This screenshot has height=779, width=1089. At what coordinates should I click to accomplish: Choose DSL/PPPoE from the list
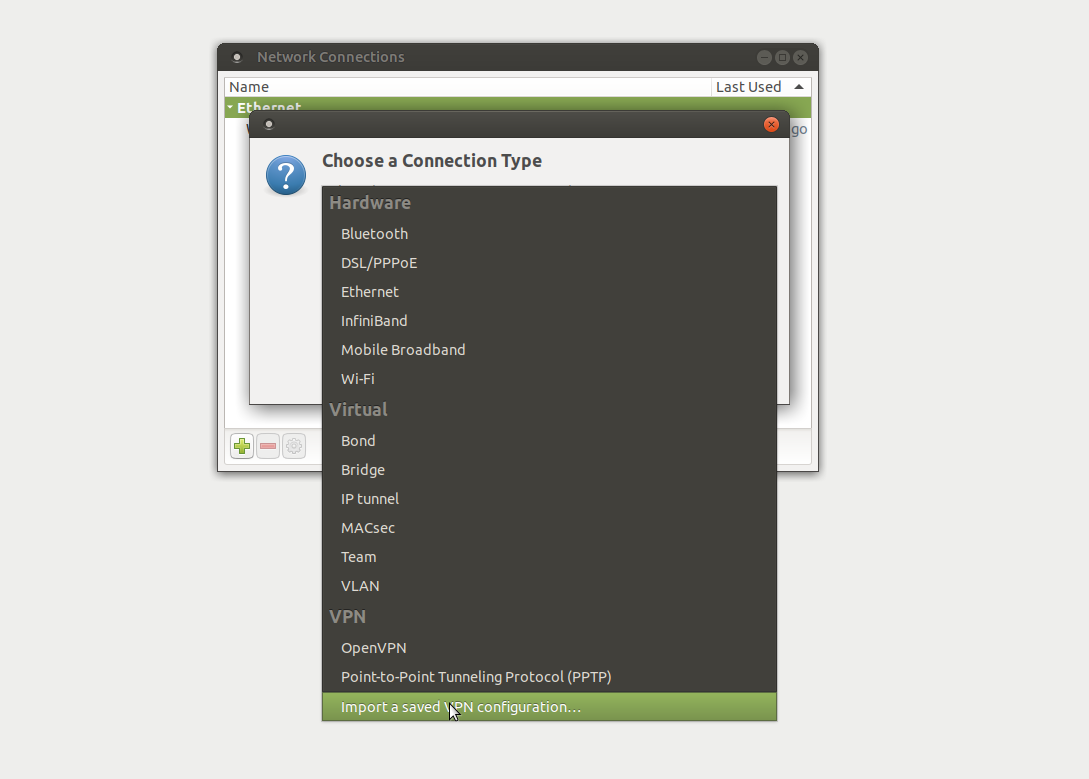[379, 263]
